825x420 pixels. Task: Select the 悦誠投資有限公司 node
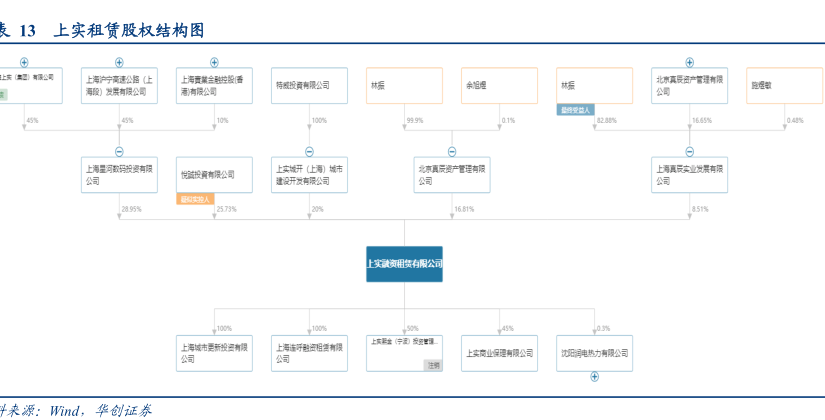tap(214, 175)
